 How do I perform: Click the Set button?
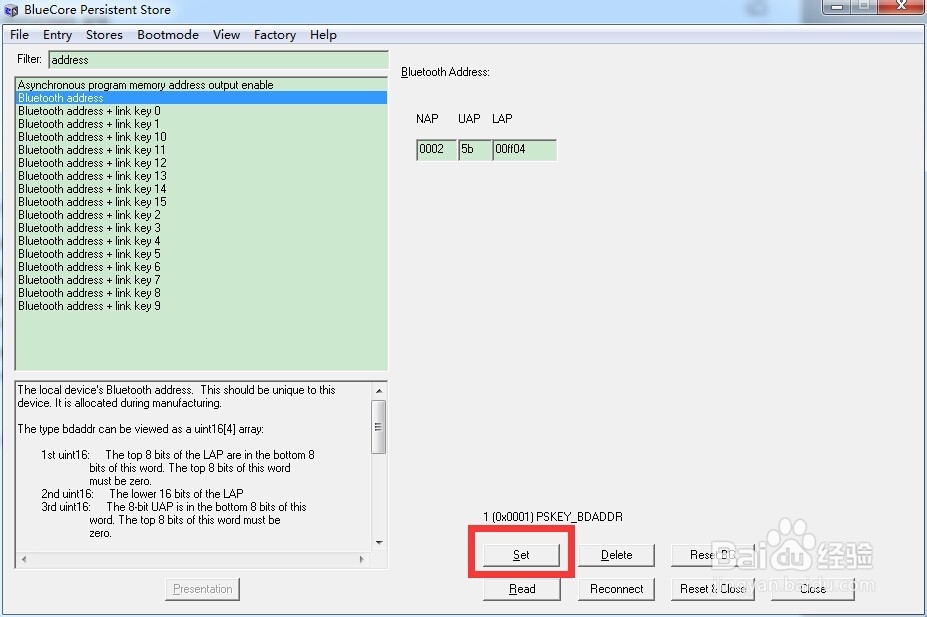coord(521,555)
